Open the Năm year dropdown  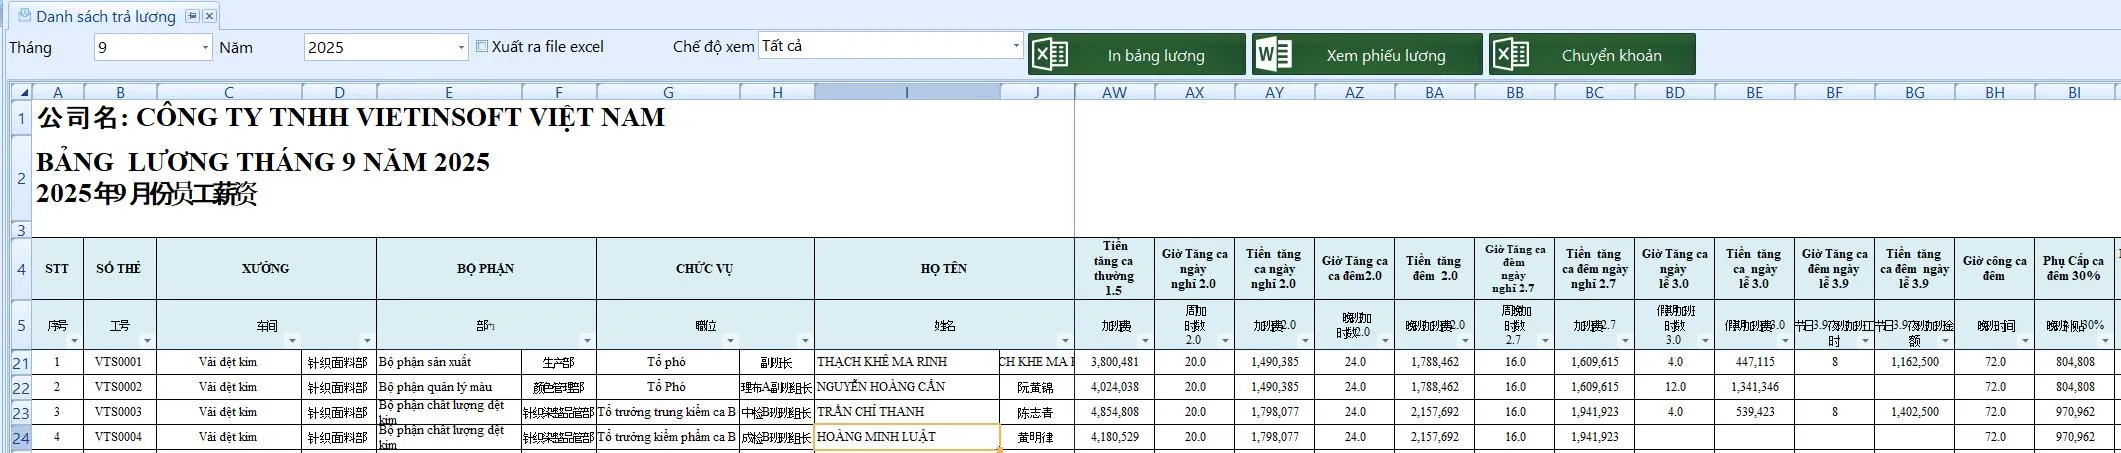[x=461, y=47]
